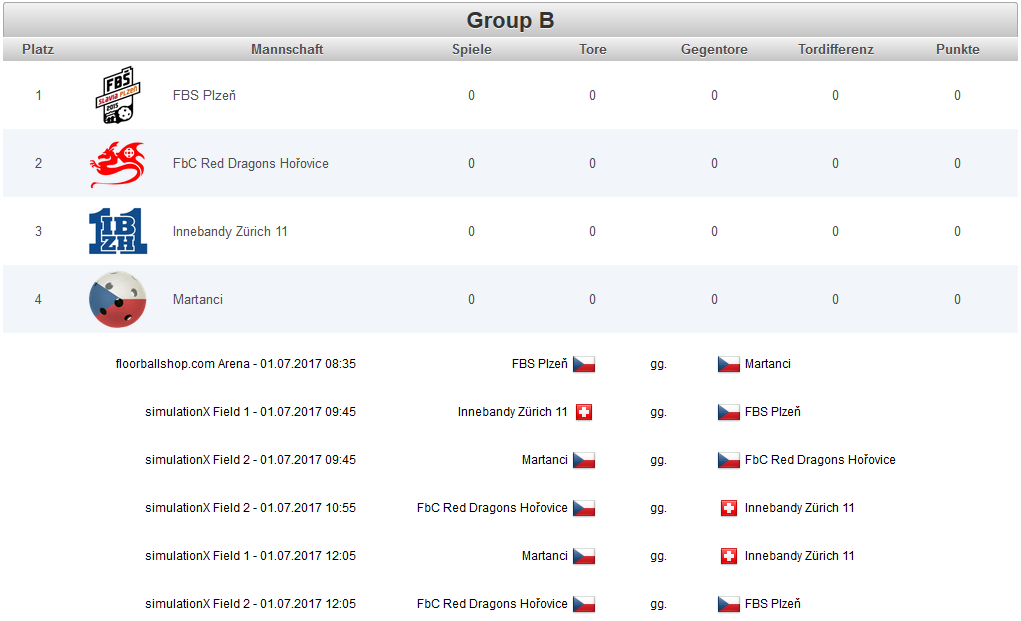Open FbC Red Dragons Hořovice in standings table
Viewport: 1021px width, 621px height.
pos(251,163)
